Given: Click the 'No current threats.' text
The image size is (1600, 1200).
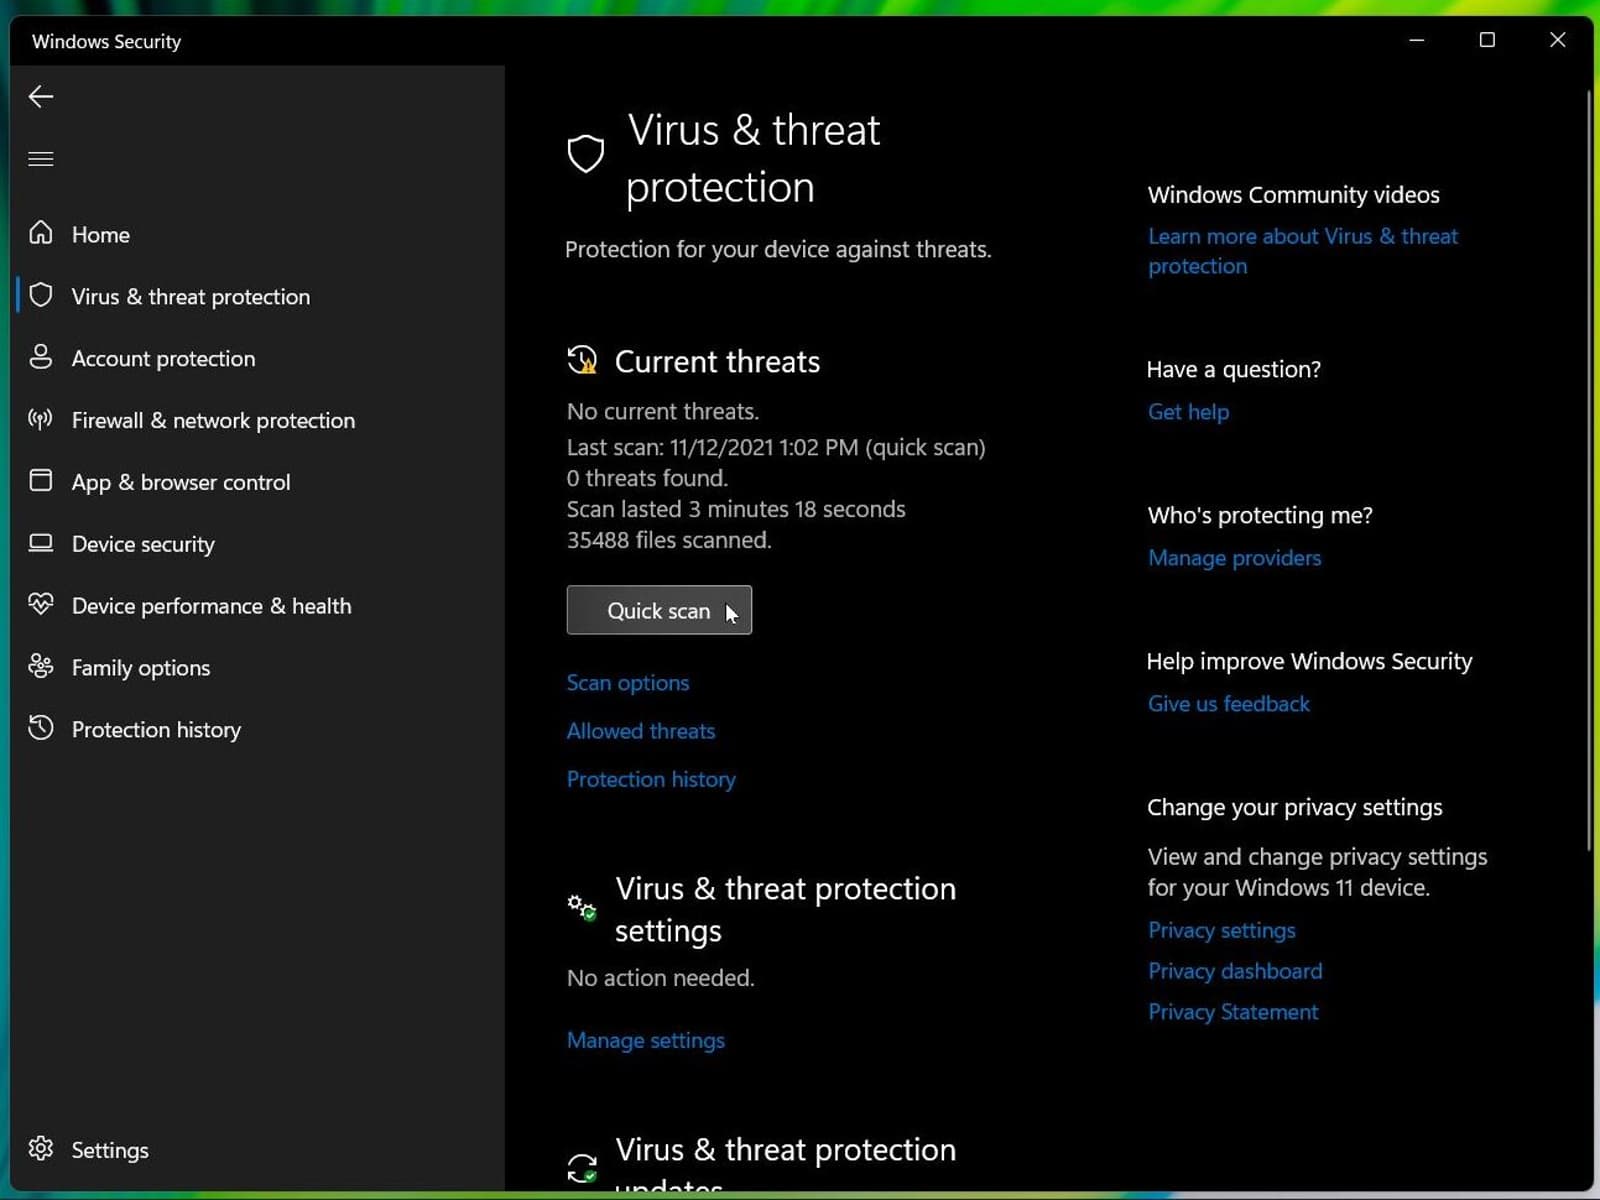Looking at the screenshot, I should tap(663, 412).
